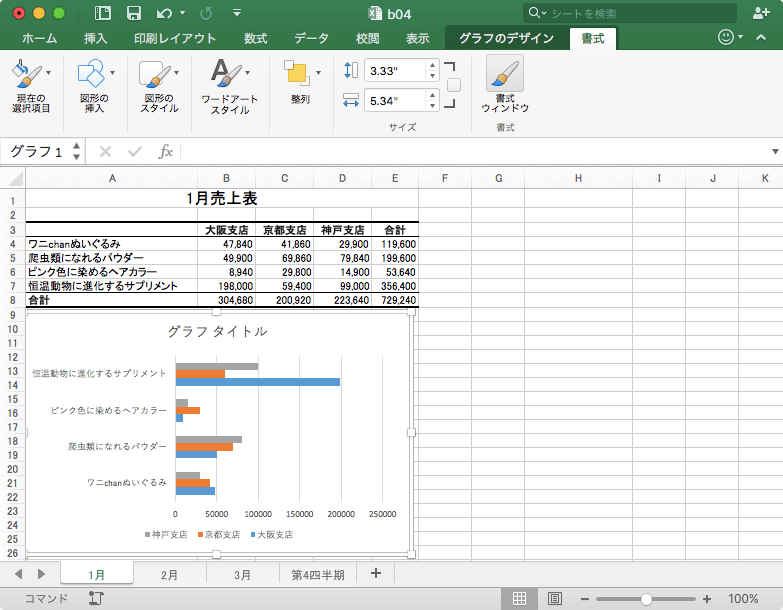The image size is (783, 610).
Task: Redo the last undone action
Action: click(x=206, y=13)
